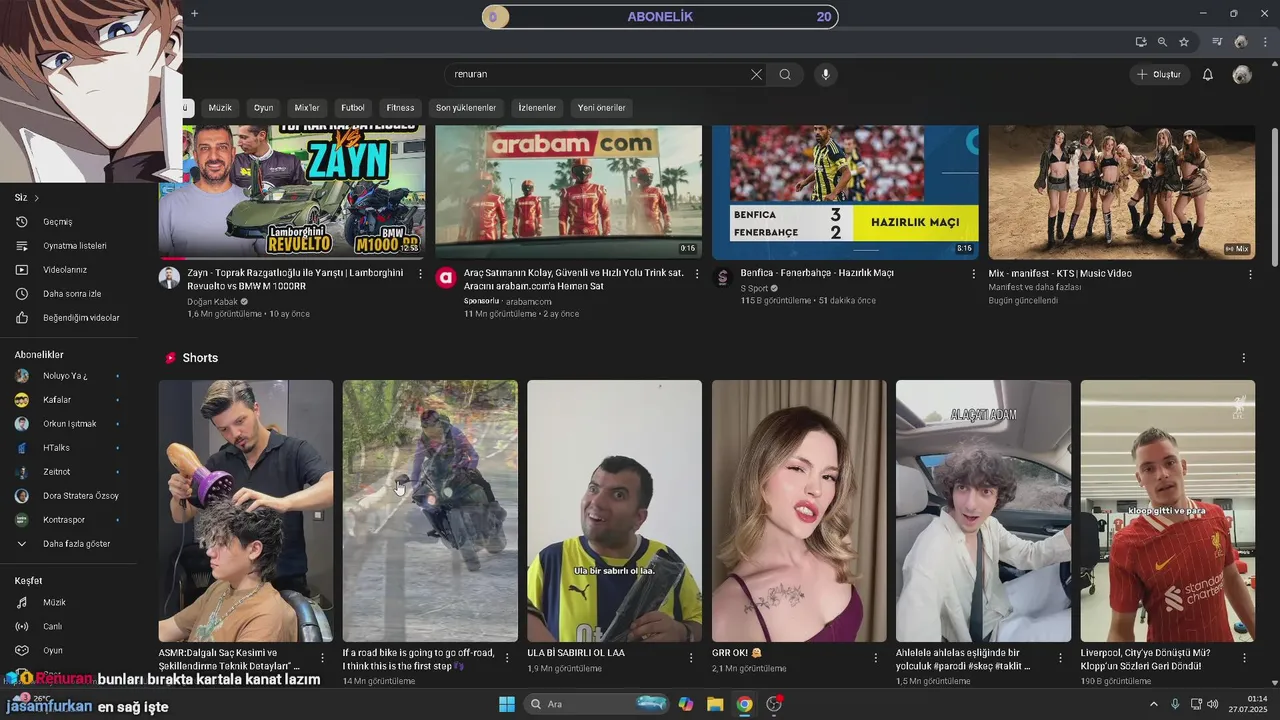Bookmark this page with star icon
The width and height of the screenshot is (1280, 720).
[x=1184, y=42]
